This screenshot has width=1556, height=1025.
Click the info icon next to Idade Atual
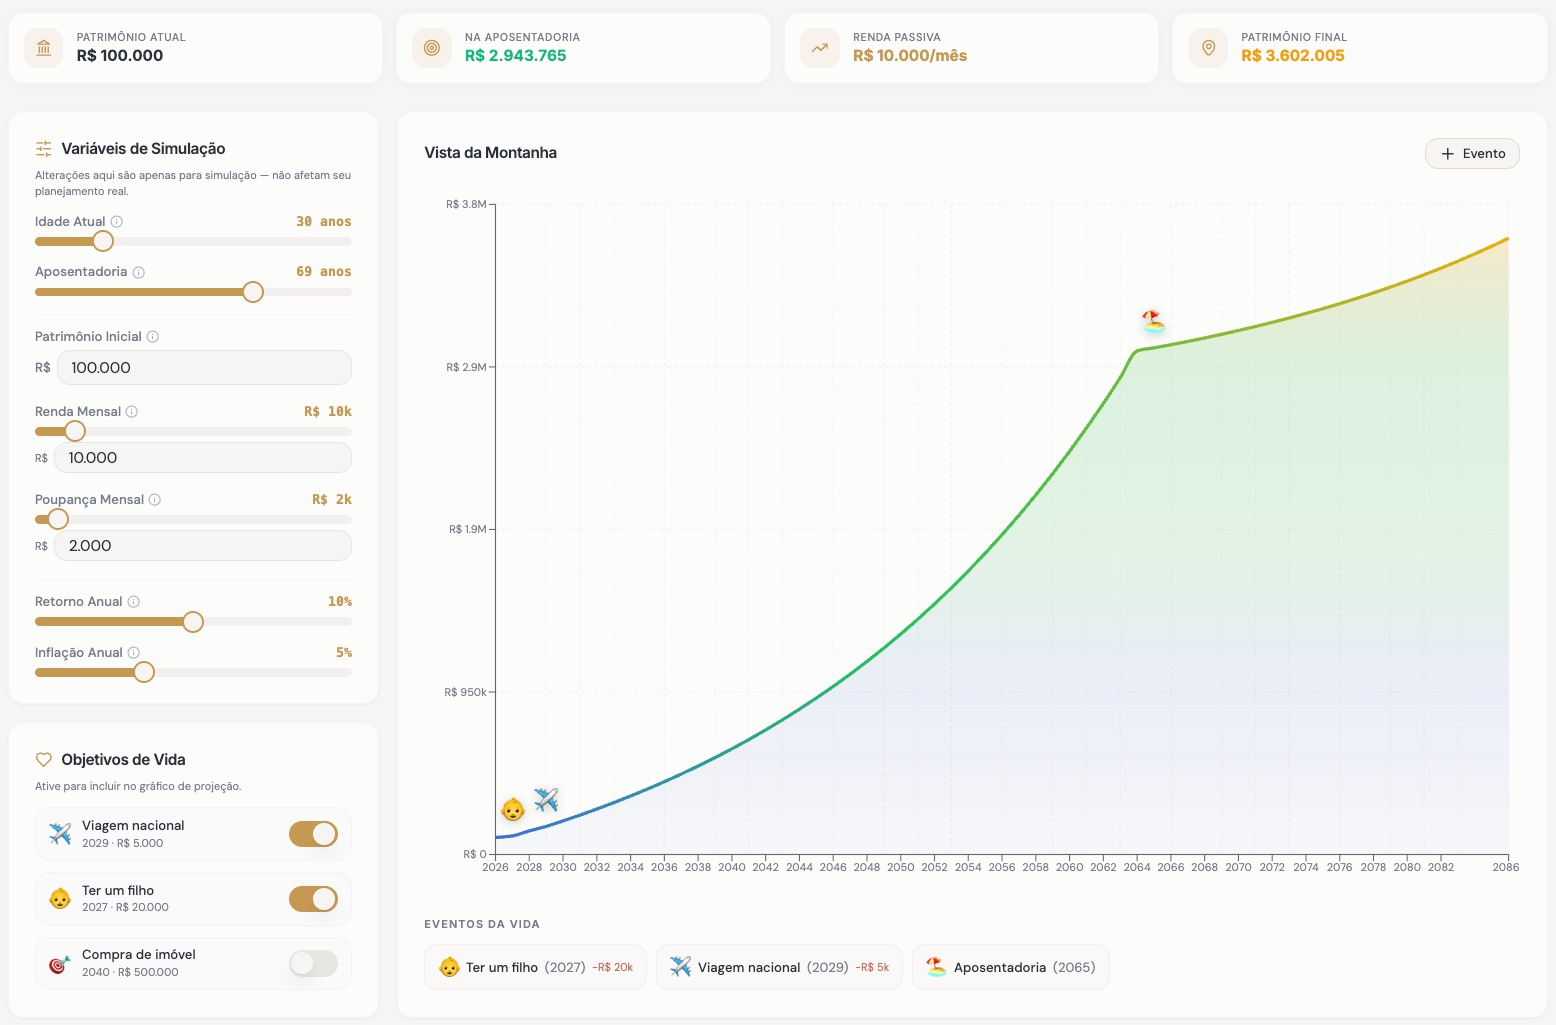117,222
